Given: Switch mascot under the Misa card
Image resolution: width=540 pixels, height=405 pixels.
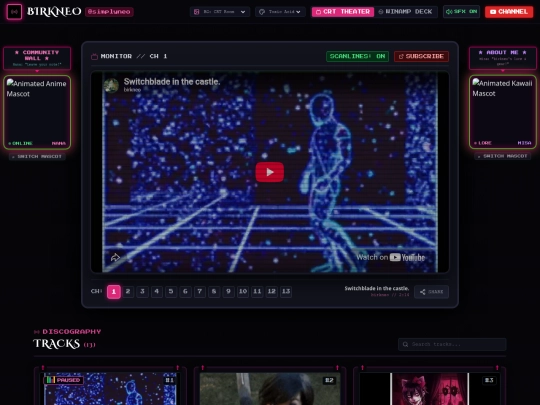Looking at the screenshot, I should (x=502, y=156).
